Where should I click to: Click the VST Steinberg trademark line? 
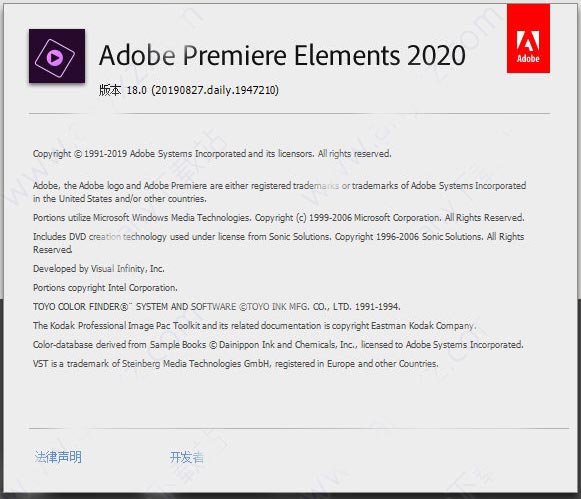point(236,363)
